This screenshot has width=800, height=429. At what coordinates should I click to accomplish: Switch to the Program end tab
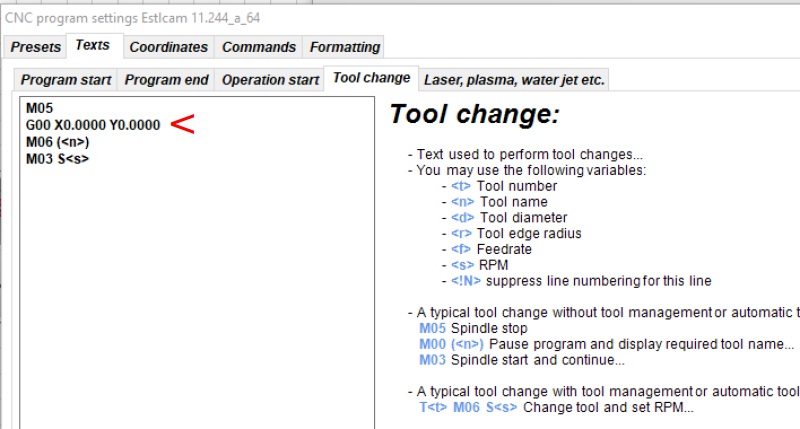[167, 80]
